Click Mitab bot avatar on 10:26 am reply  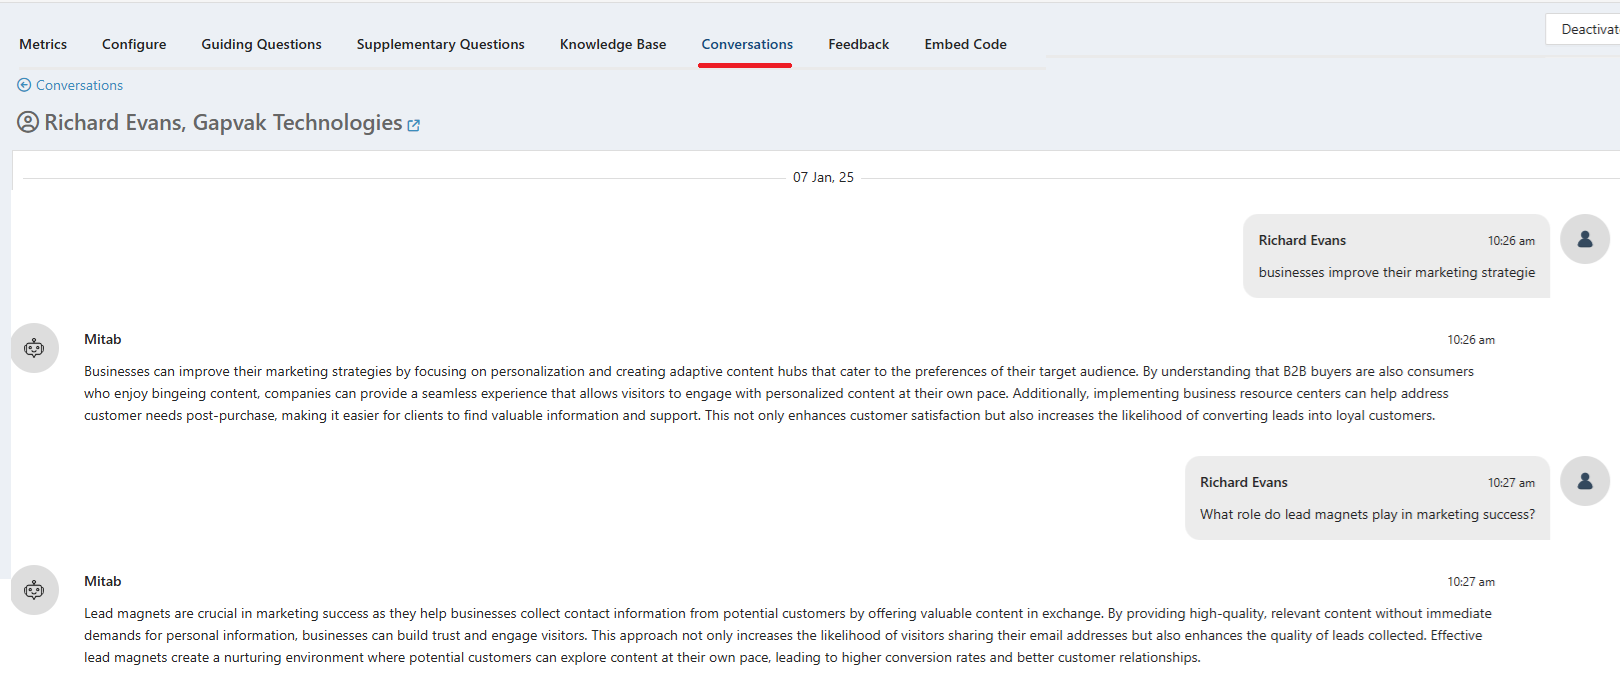point(35,348)
